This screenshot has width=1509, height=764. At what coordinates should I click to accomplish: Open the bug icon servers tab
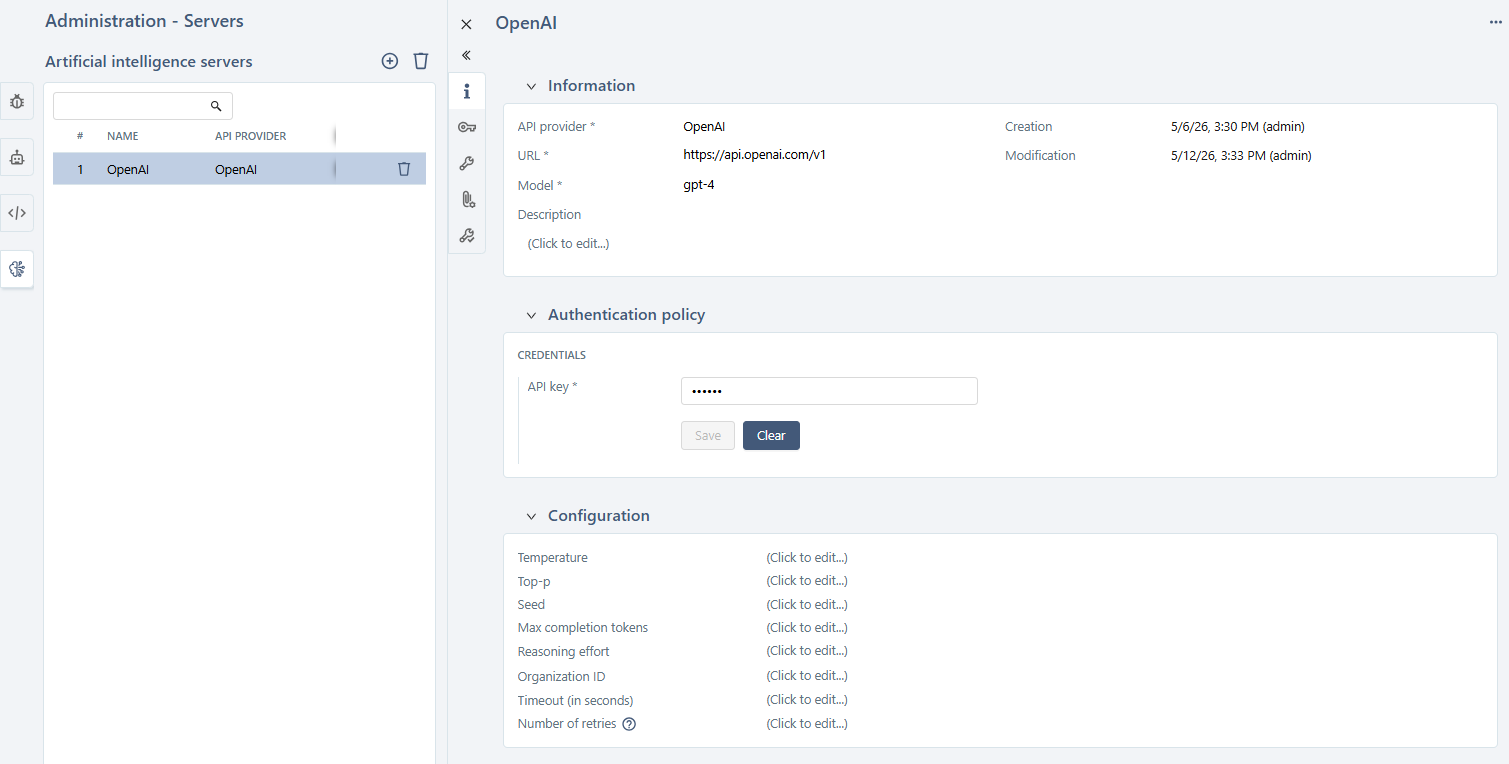(17, 101)
